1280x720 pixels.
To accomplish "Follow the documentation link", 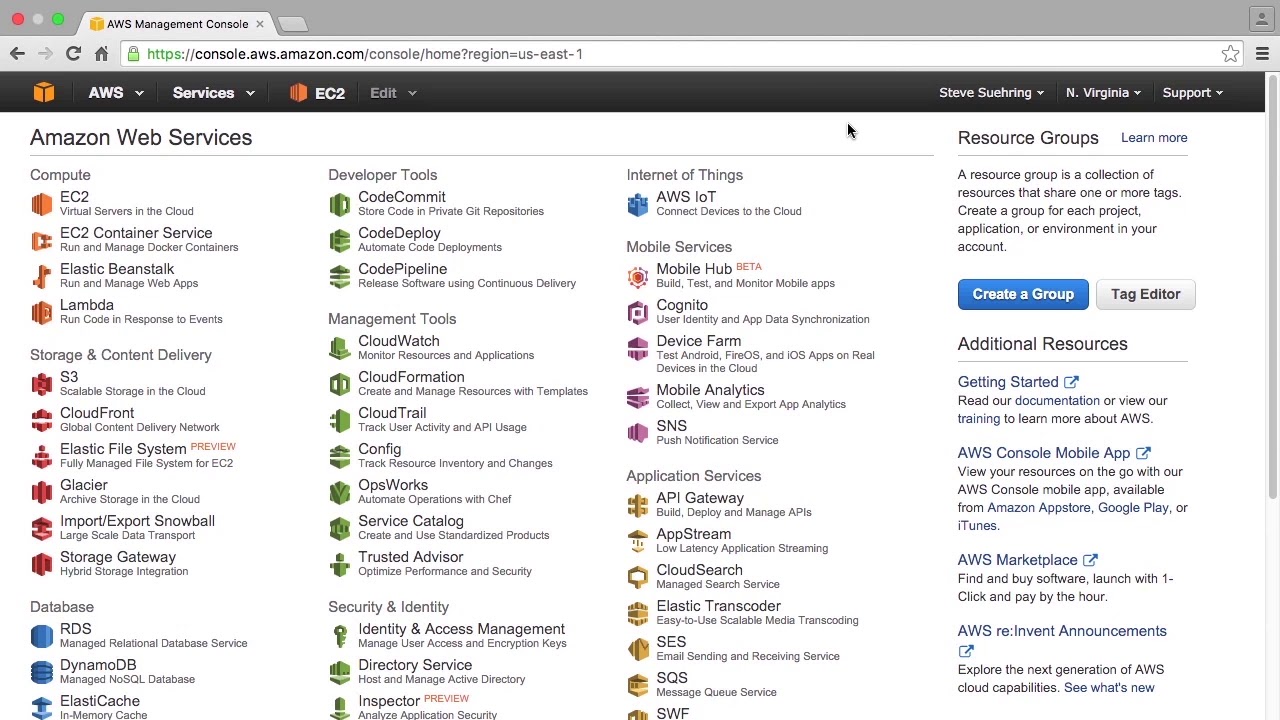I will point(1057,401).
